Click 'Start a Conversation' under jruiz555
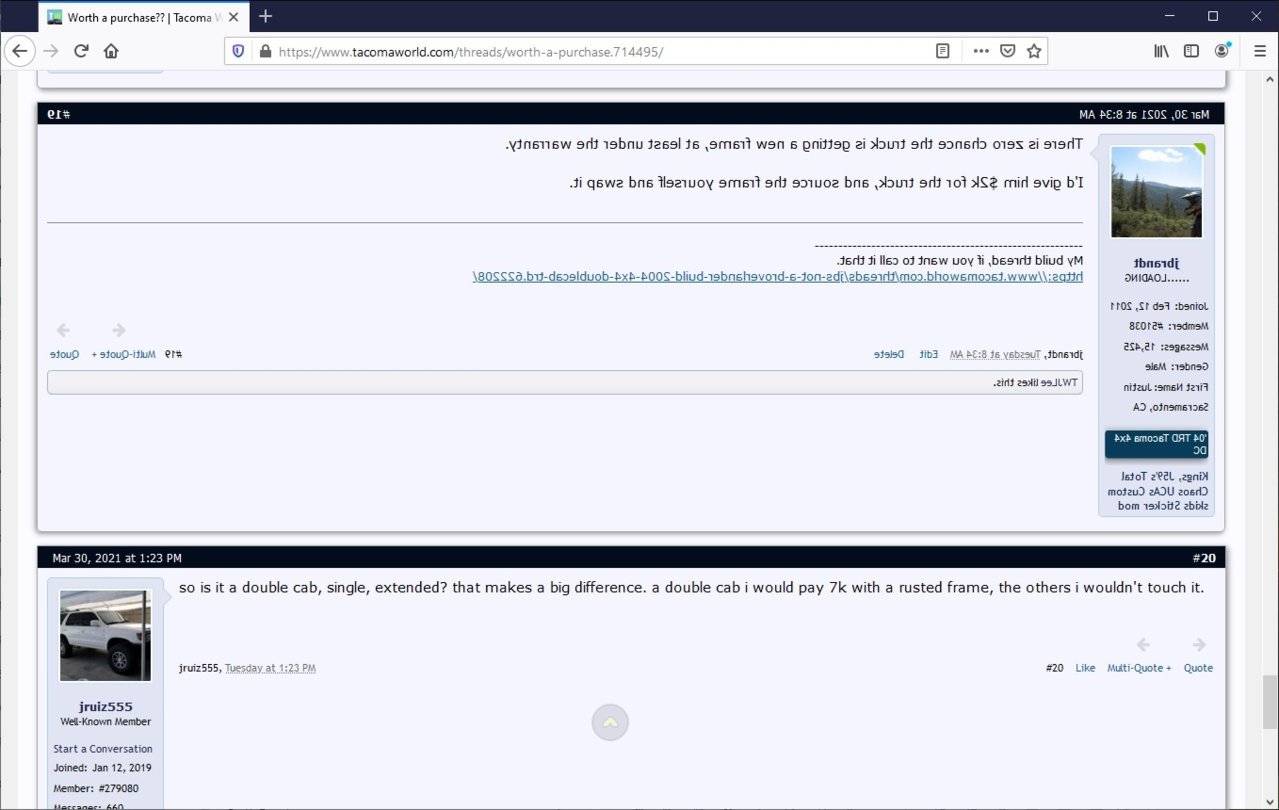Viewport: 1279px width, 810px height. pos(103,749)
